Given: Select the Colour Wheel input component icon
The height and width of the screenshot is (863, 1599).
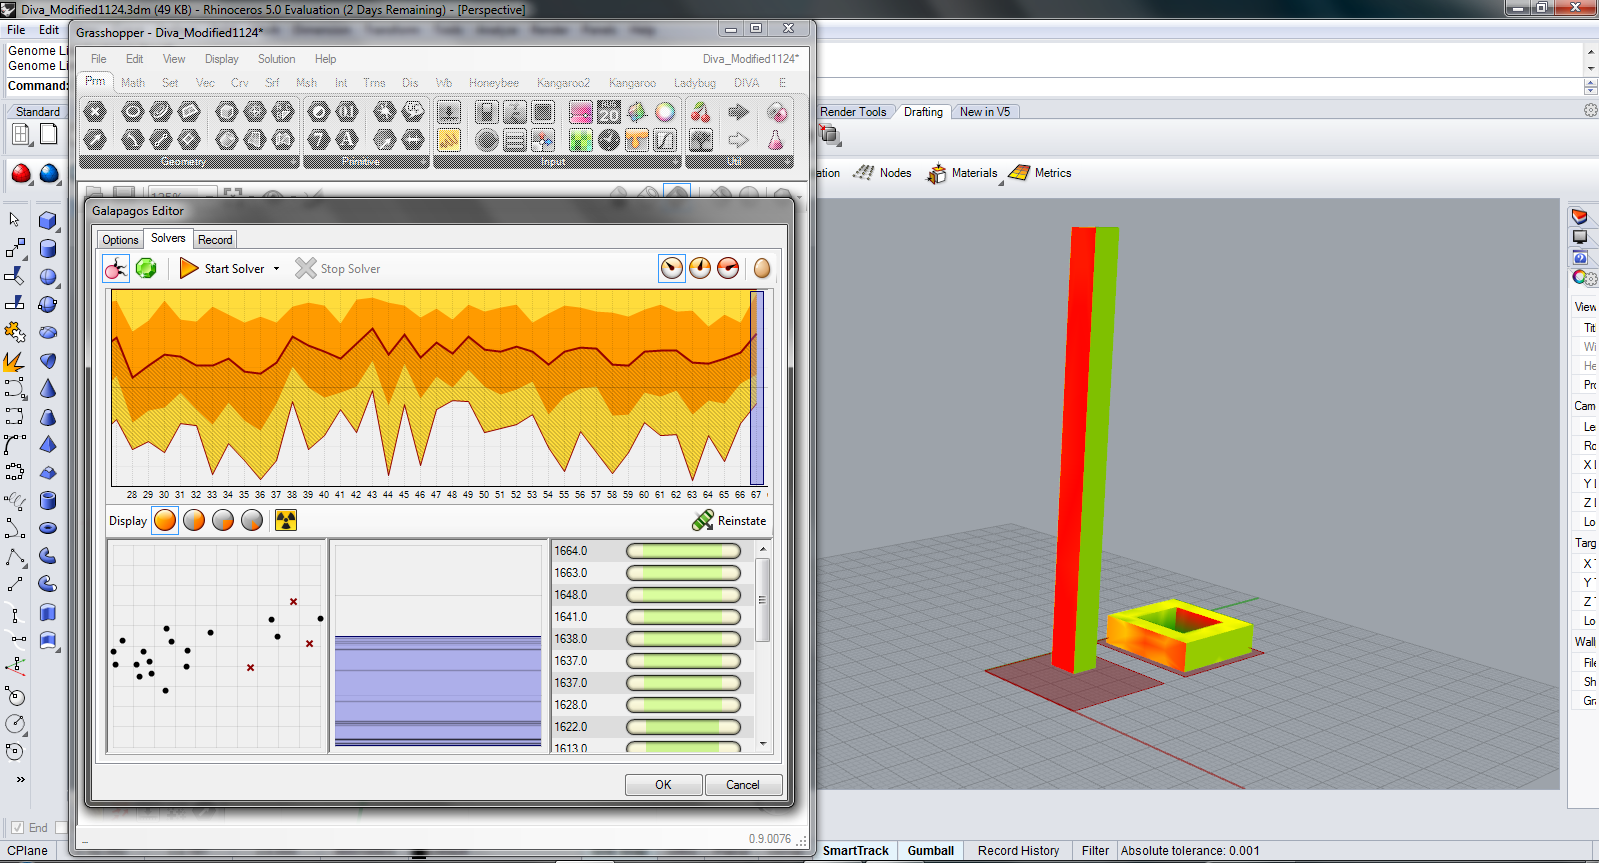Looking at the screenshot, I should [x=665, y=112].
